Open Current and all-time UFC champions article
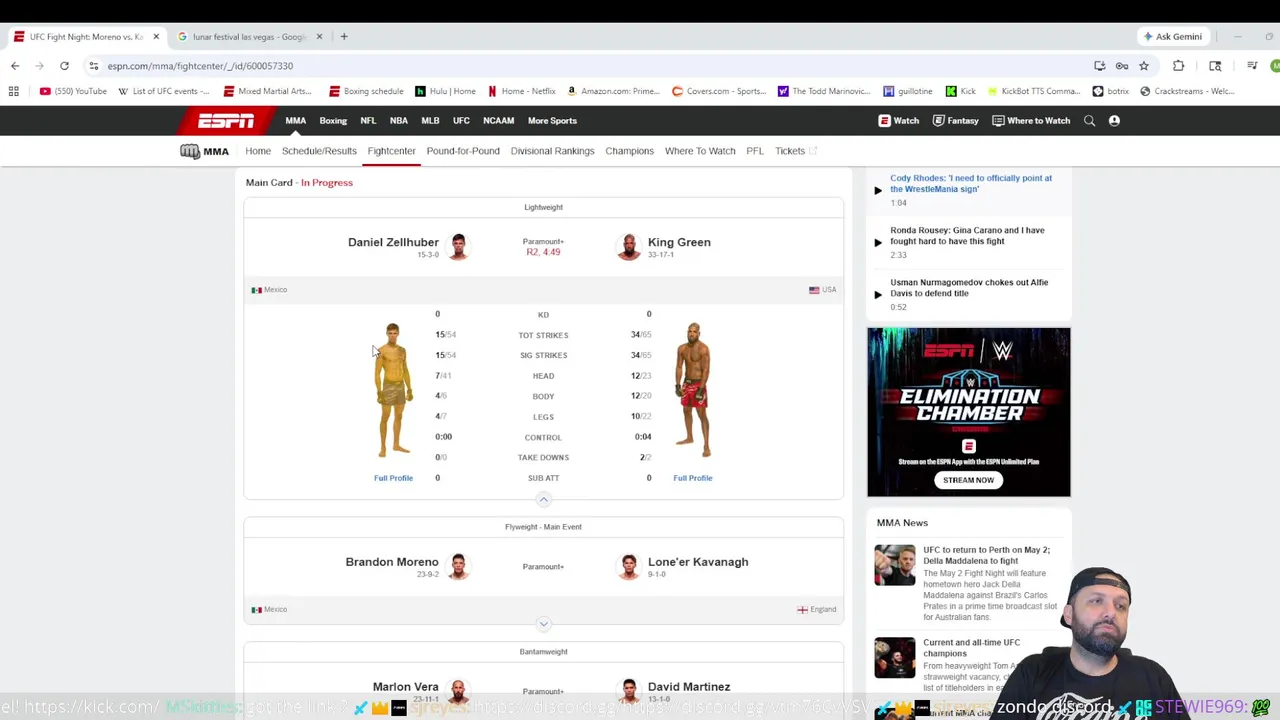Viewport: 1280px width, 720px height. click(x=971, y=648)
